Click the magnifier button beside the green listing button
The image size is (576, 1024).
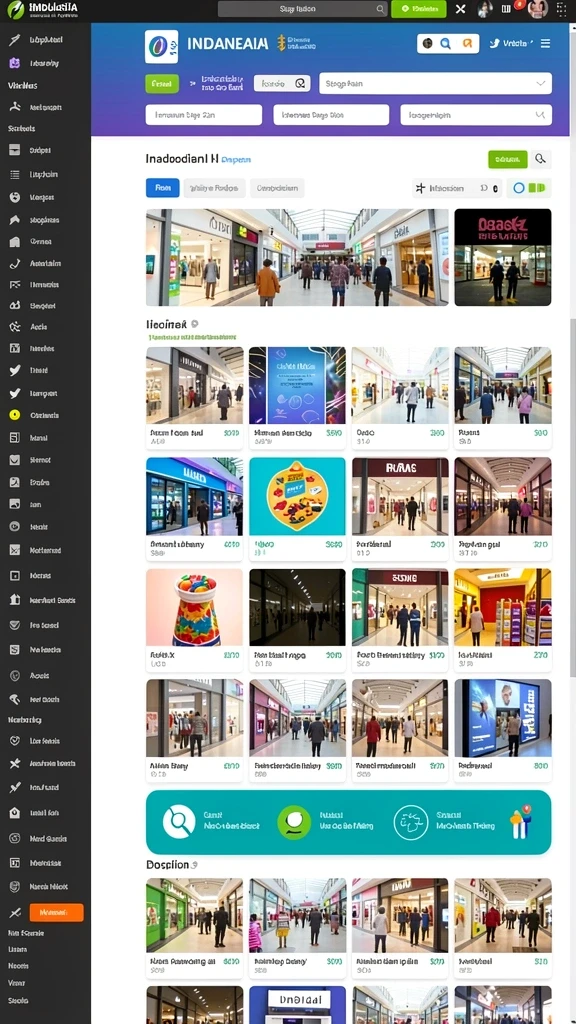tap(541, 159)
